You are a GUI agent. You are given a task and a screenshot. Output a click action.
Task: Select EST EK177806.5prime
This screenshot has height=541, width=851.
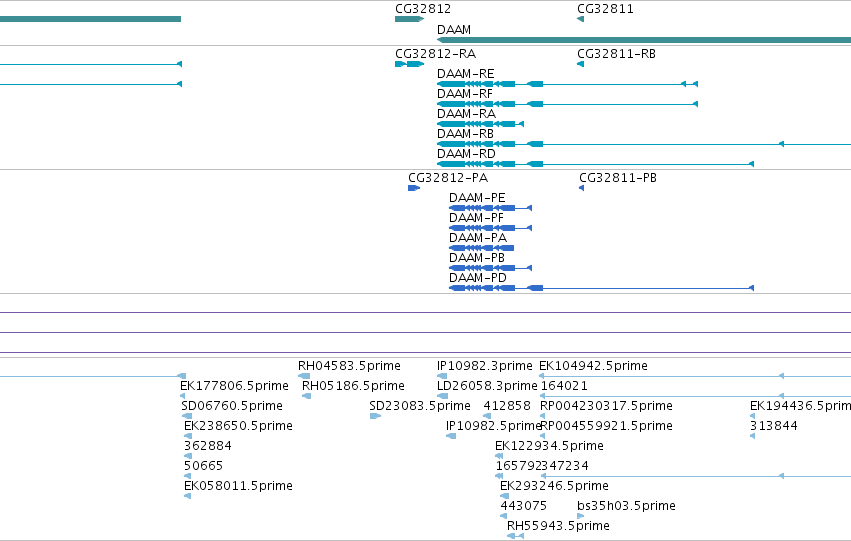234,386
